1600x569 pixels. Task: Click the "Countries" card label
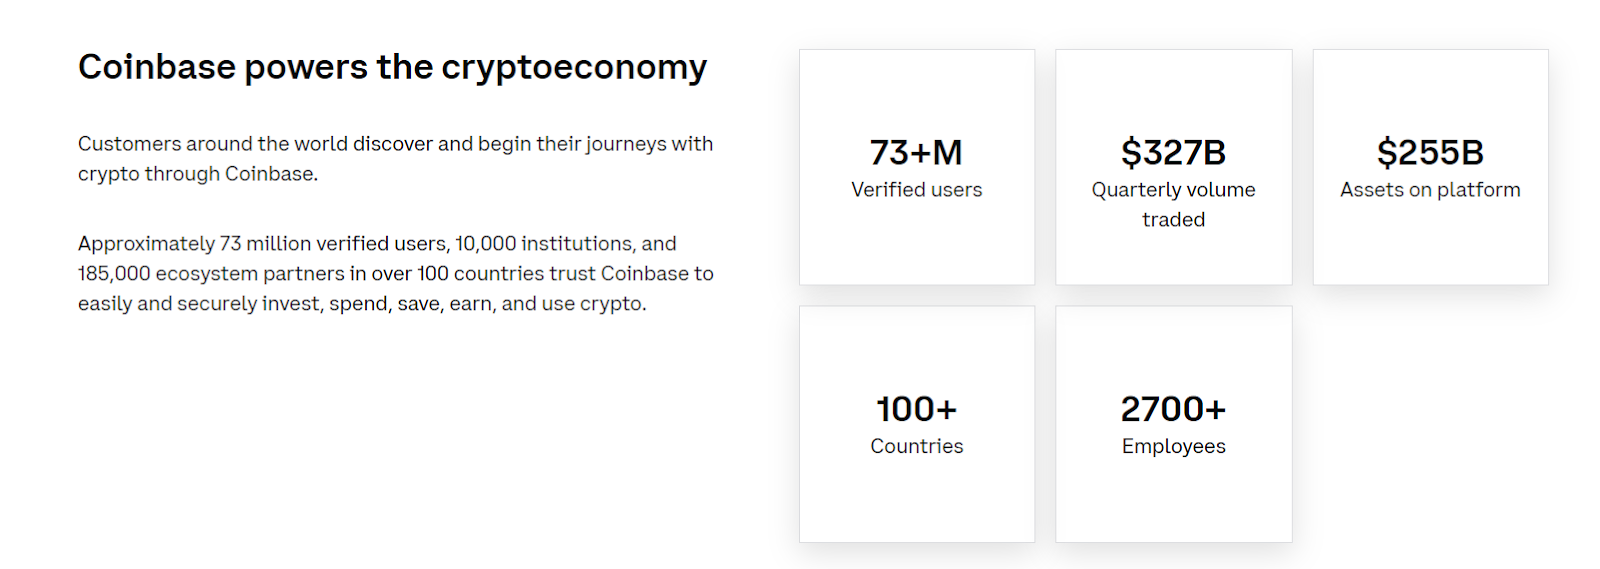[916, 447]
